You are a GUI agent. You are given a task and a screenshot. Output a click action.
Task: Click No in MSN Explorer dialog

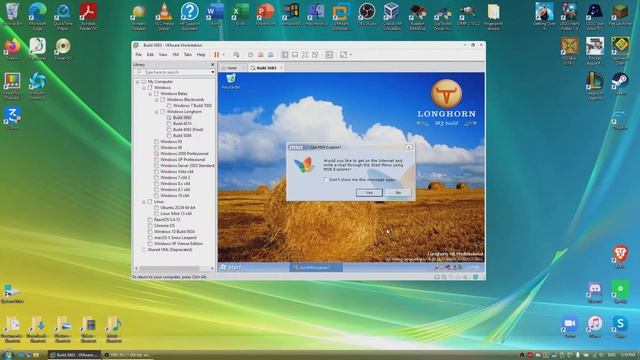coord(398,193)
